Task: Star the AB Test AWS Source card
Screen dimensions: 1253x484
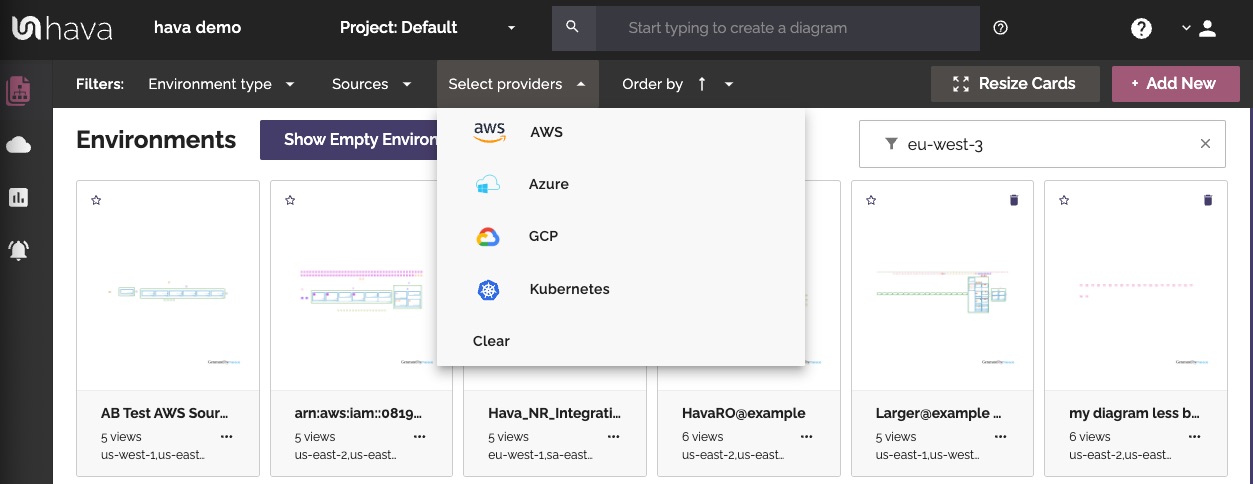Action: (96, 200)
